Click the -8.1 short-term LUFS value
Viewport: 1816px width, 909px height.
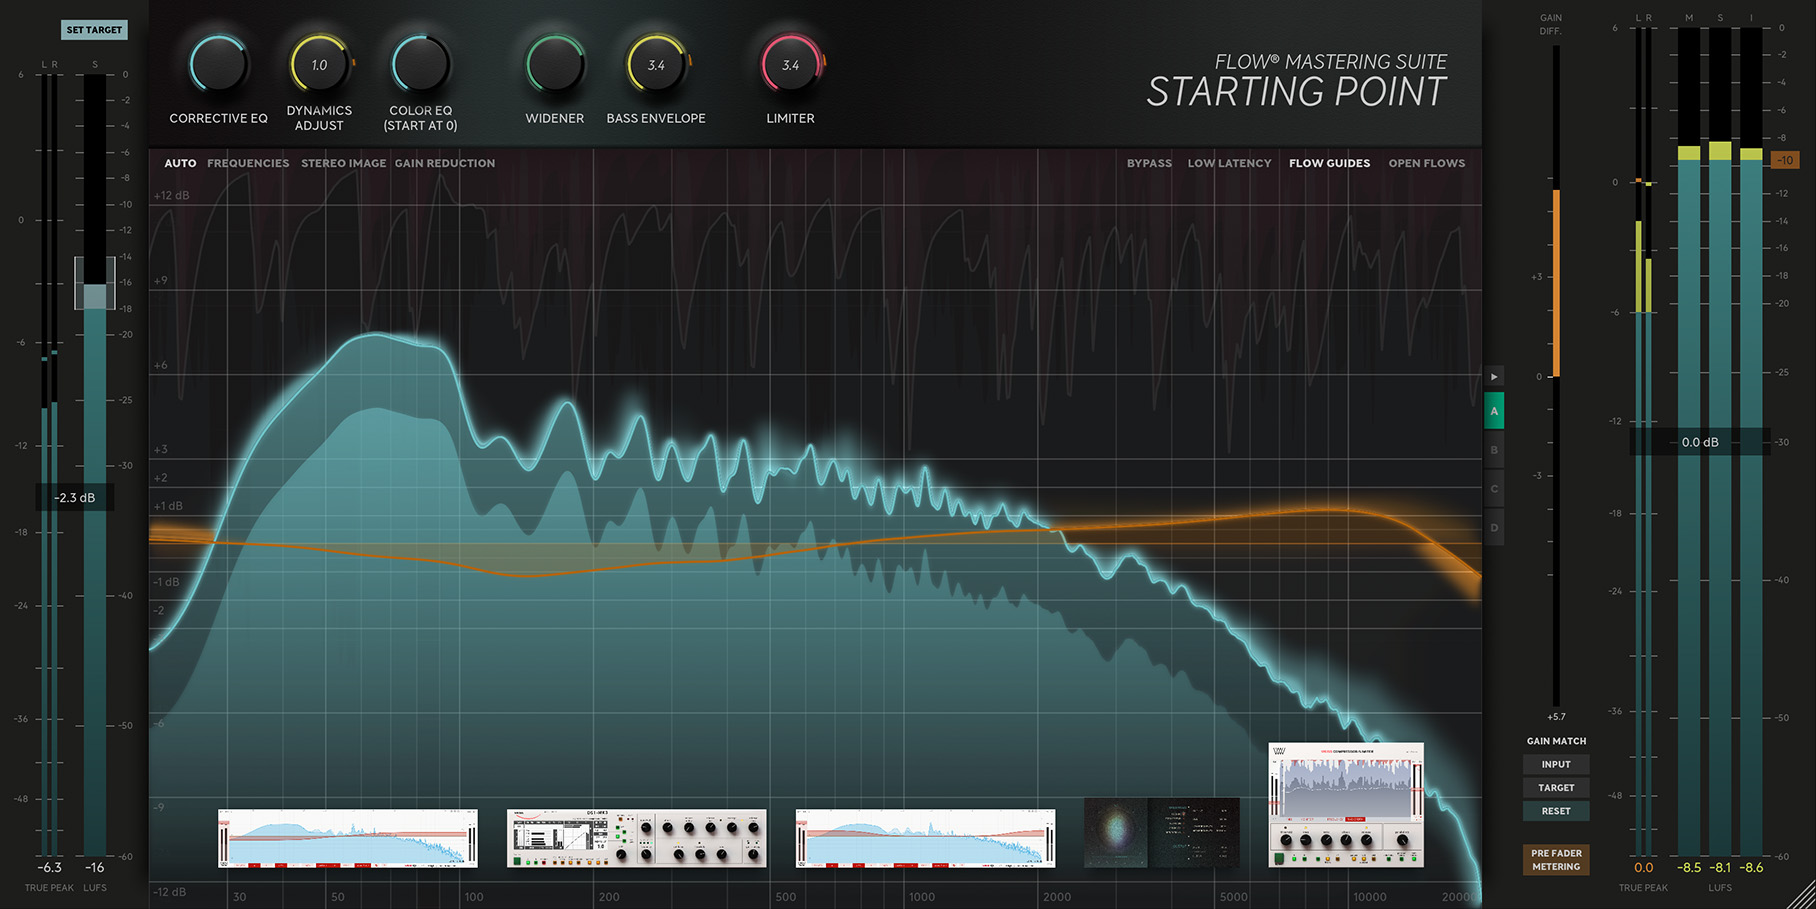1720,867
